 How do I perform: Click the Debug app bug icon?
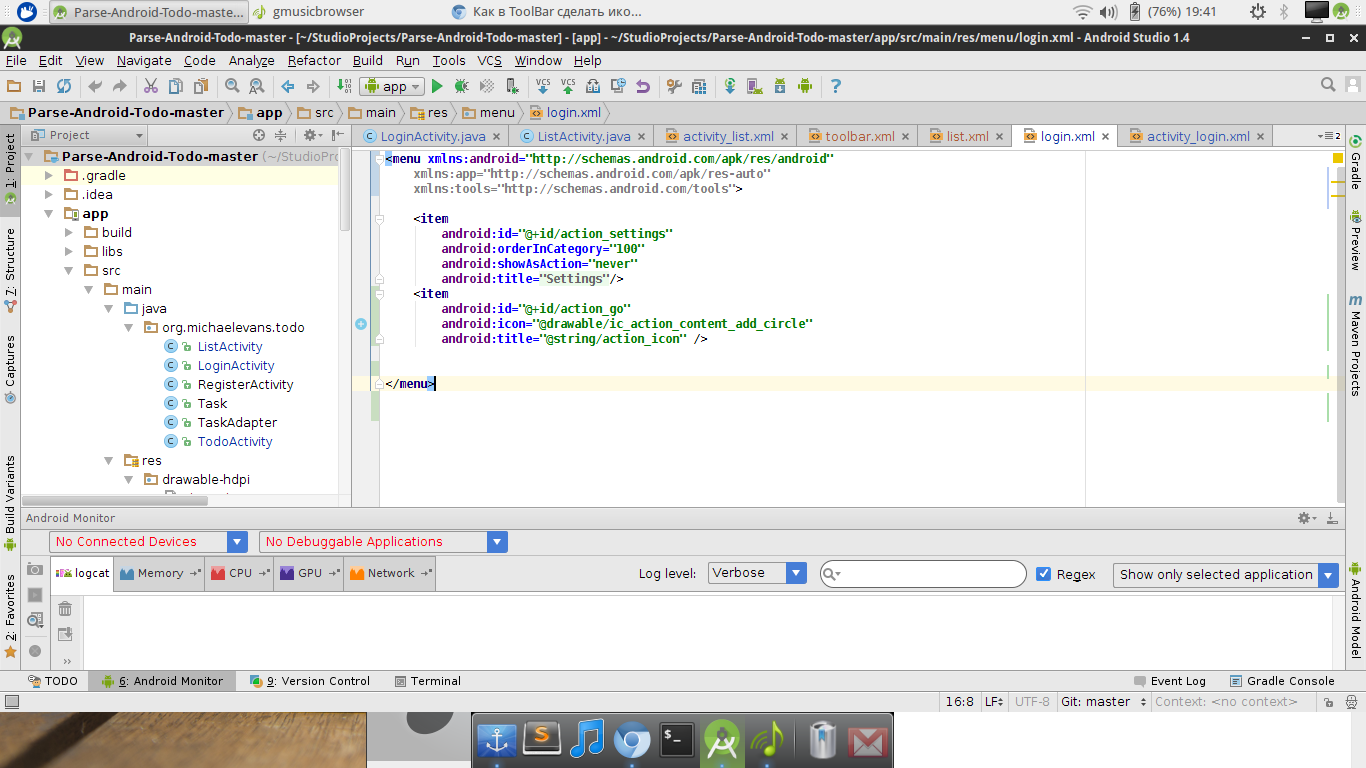462,87
